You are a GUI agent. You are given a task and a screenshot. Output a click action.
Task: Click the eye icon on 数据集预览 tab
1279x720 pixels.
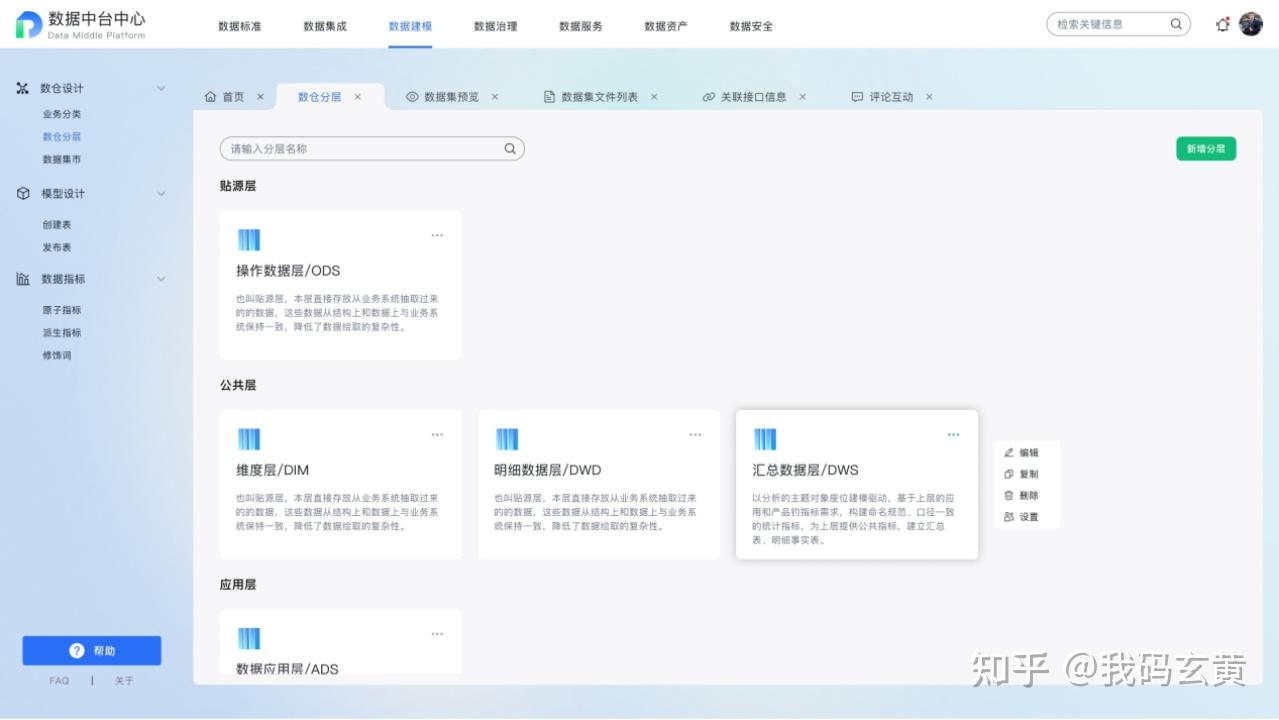point(412,97)
